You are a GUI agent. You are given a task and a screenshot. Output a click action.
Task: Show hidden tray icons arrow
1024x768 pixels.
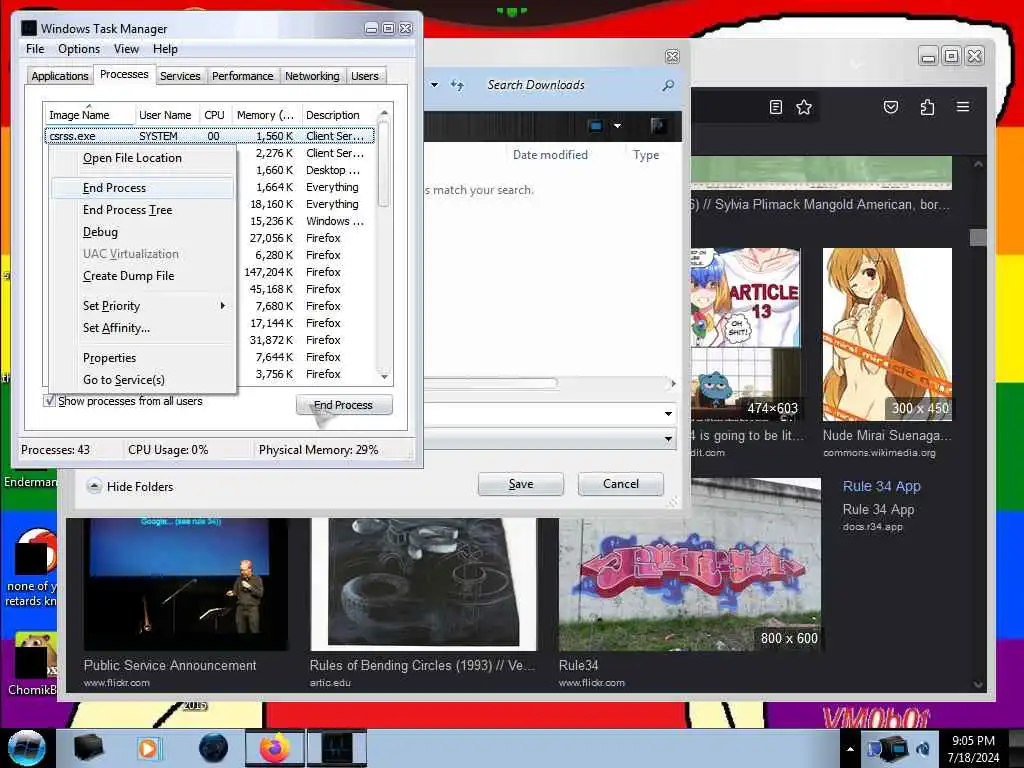coord(850,749)
